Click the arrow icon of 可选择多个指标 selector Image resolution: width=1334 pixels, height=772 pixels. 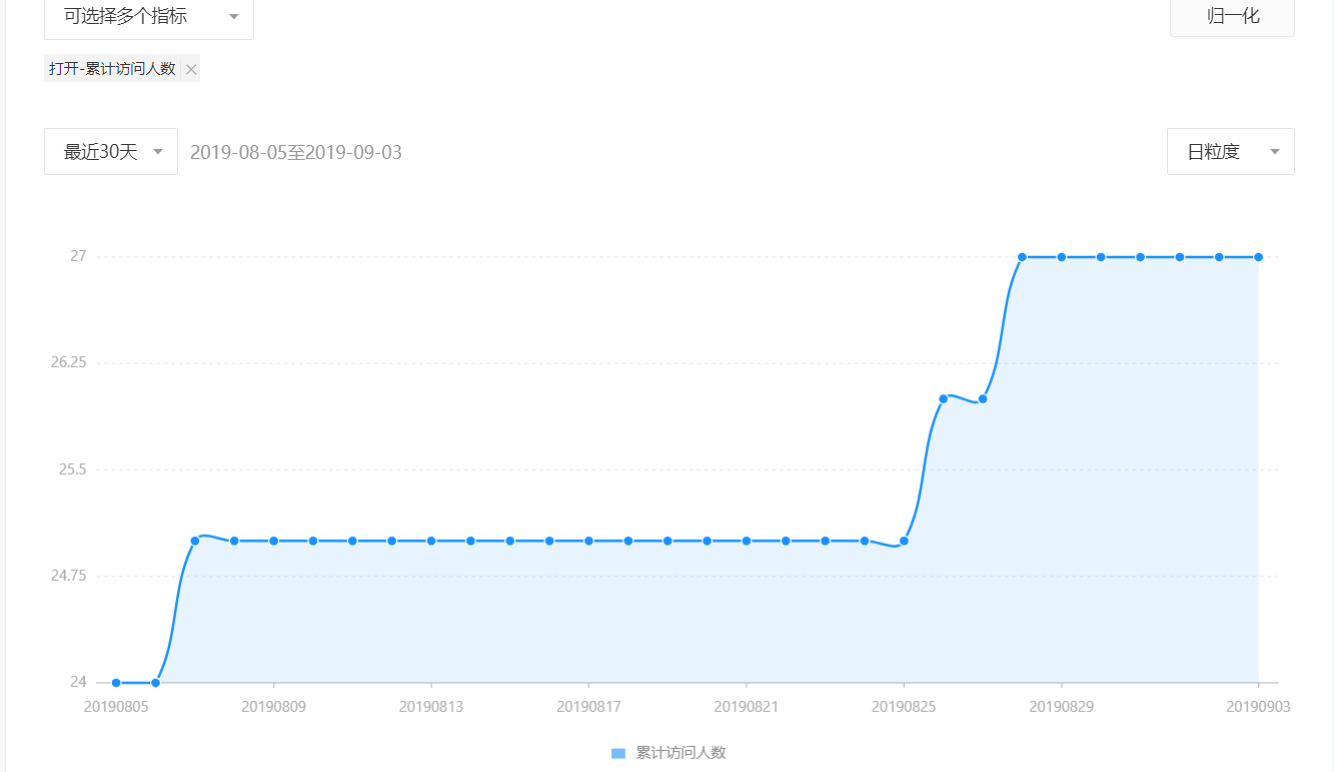coord(233,17)
